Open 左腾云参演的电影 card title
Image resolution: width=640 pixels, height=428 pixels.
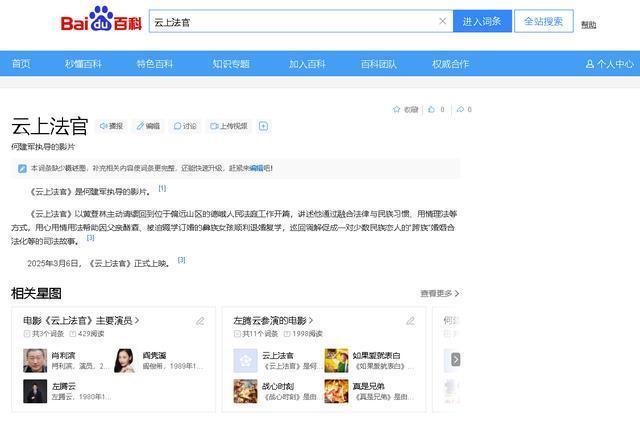pyautogui.click(x=273, y=321)
